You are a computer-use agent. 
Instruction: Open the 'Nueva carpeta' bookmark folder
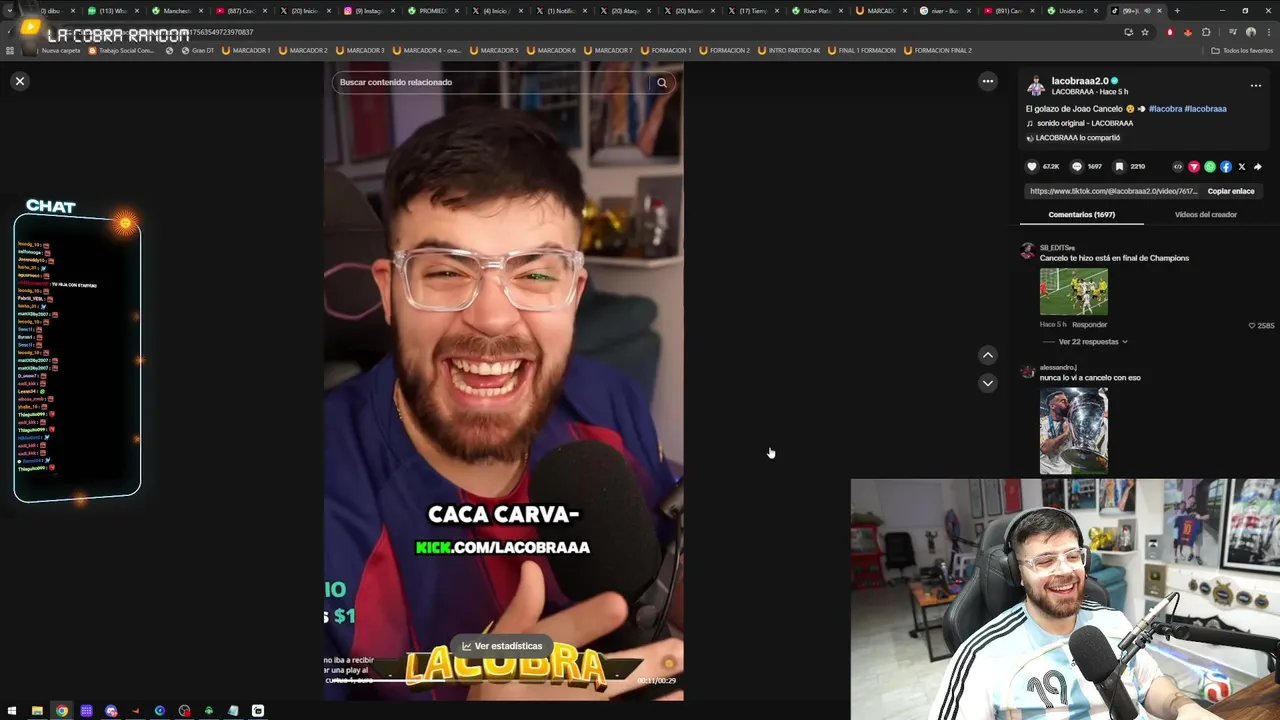[55, 50]
